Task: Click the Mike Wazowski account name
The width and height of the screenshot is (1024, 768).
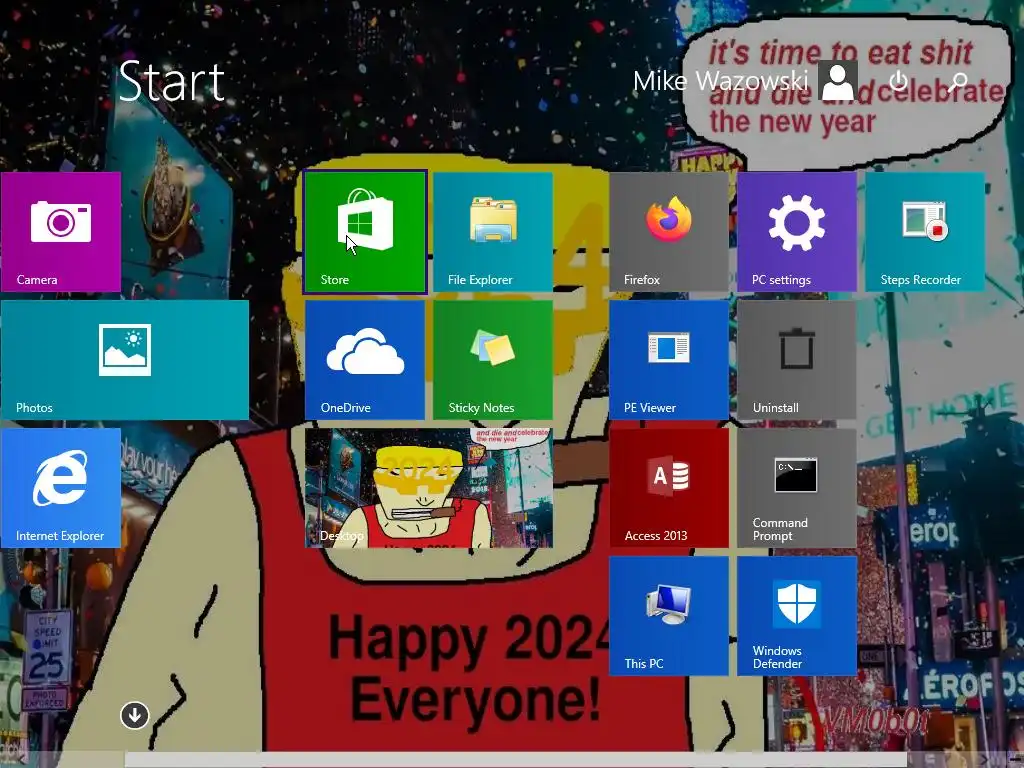Action: tap(721, 81)
